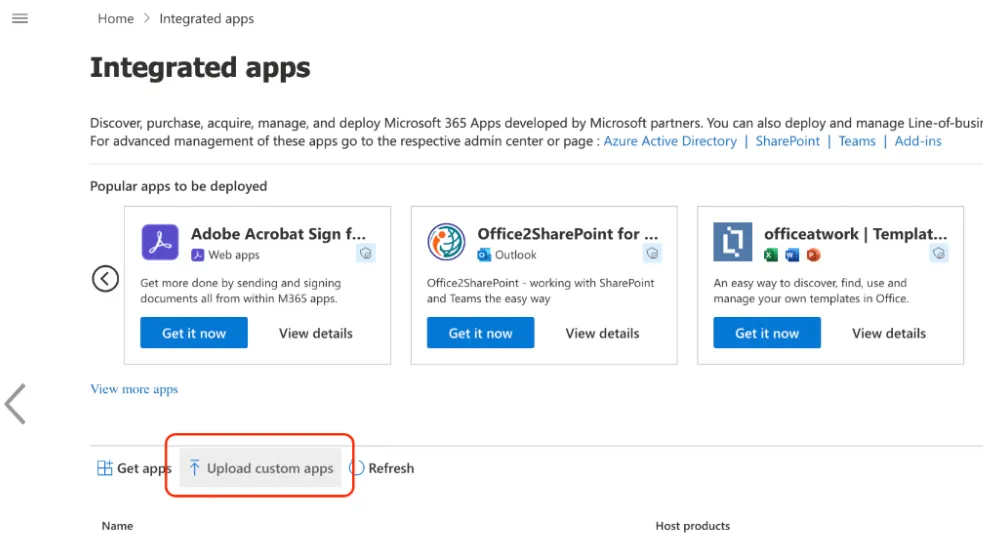The height and width of the screenshot is (534, 983).
Task: Click the large left chevron arrow
Action: coord(15,404)
